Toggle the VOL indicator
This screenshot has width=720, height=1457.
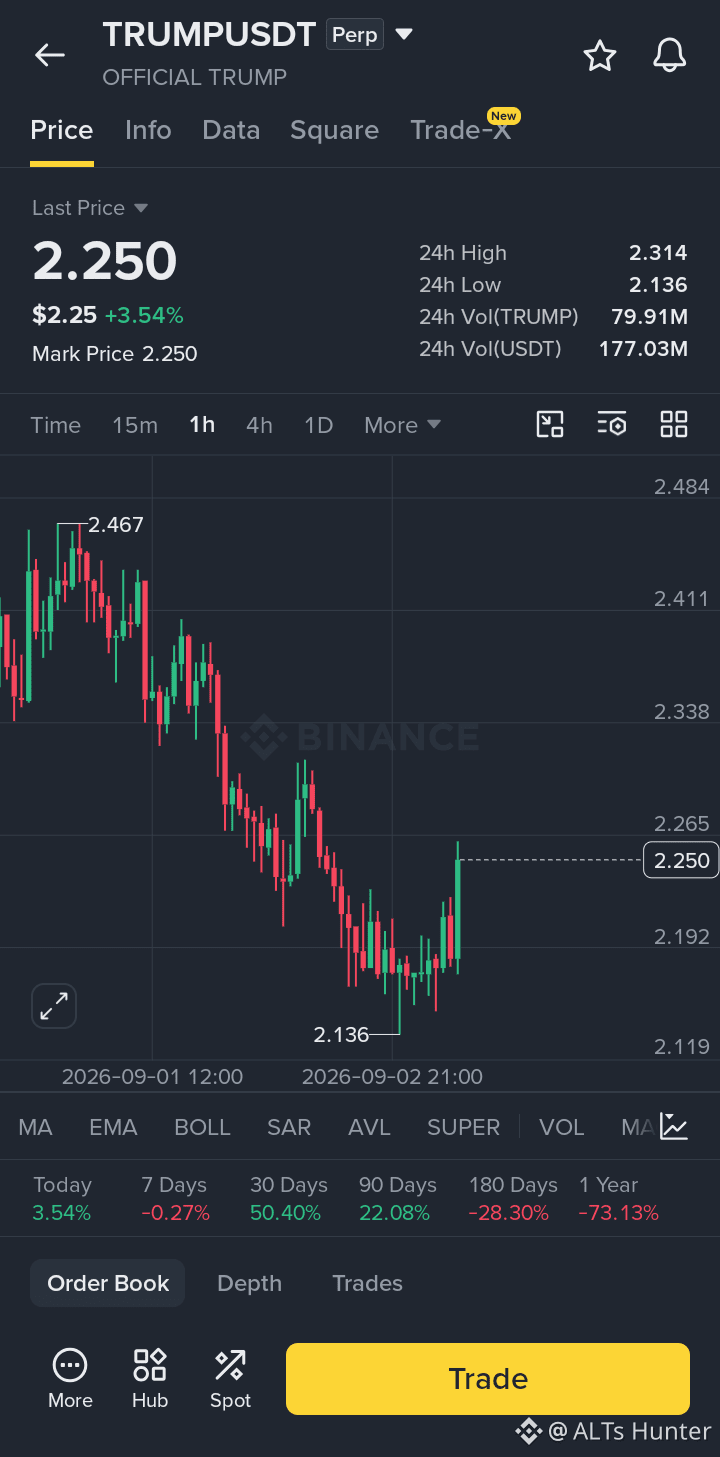tap(561, 1127)
